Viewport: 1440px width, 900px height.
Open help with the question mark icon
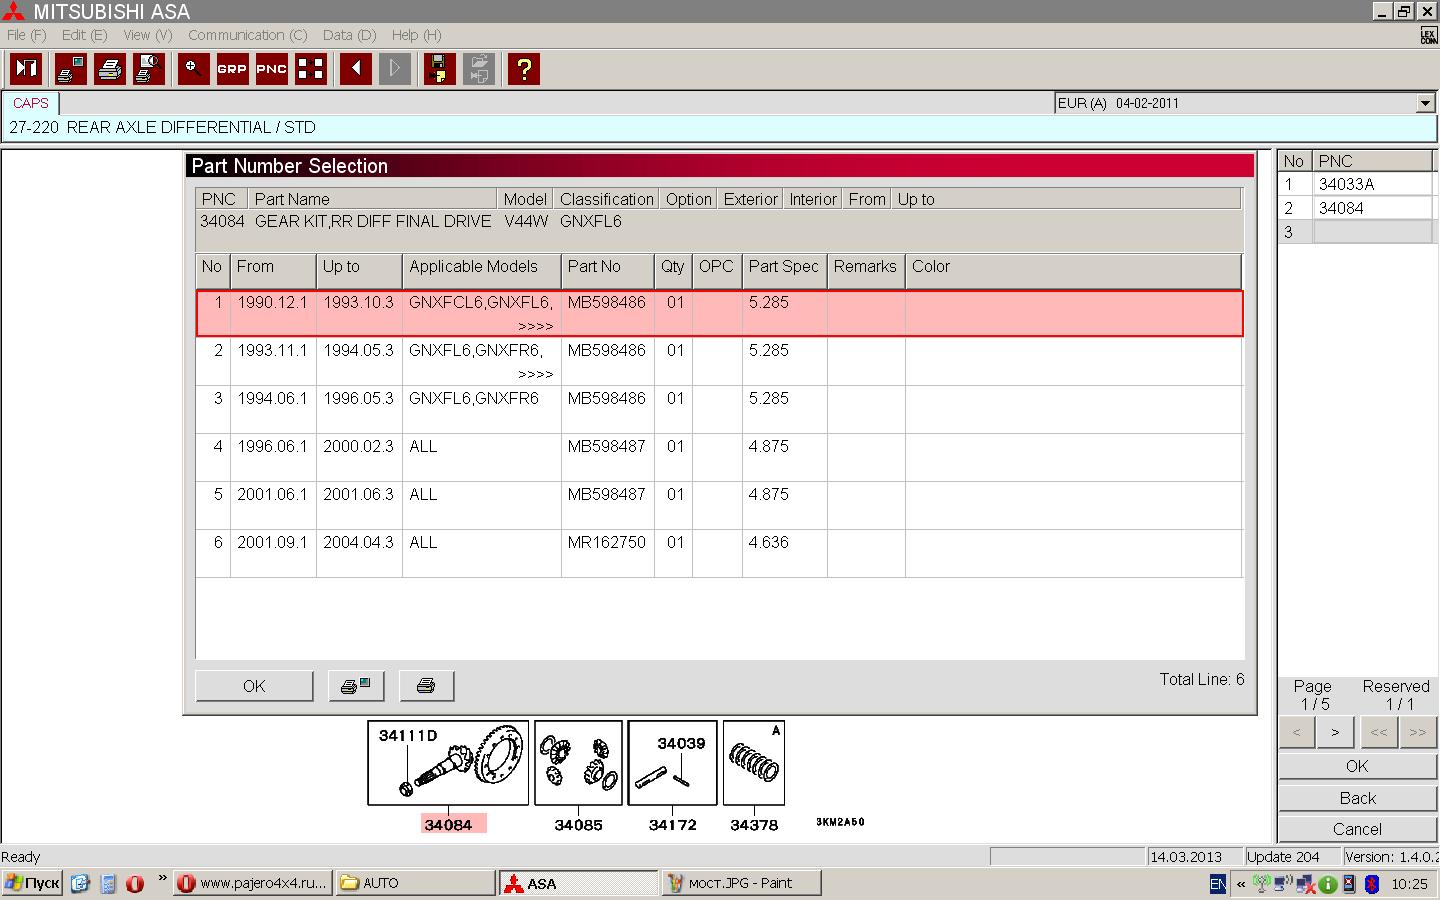[x=523, y=69]
